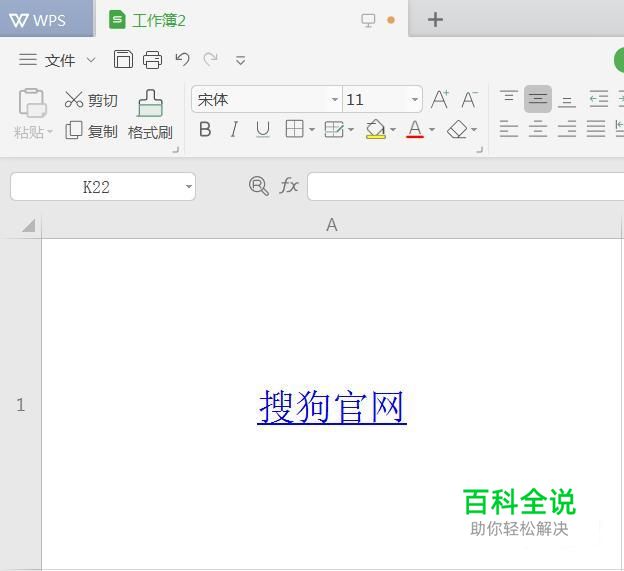Screen dimensions: 624x571
Task: Open the font color dropdown arrow
Action: (x=432, y=129)
